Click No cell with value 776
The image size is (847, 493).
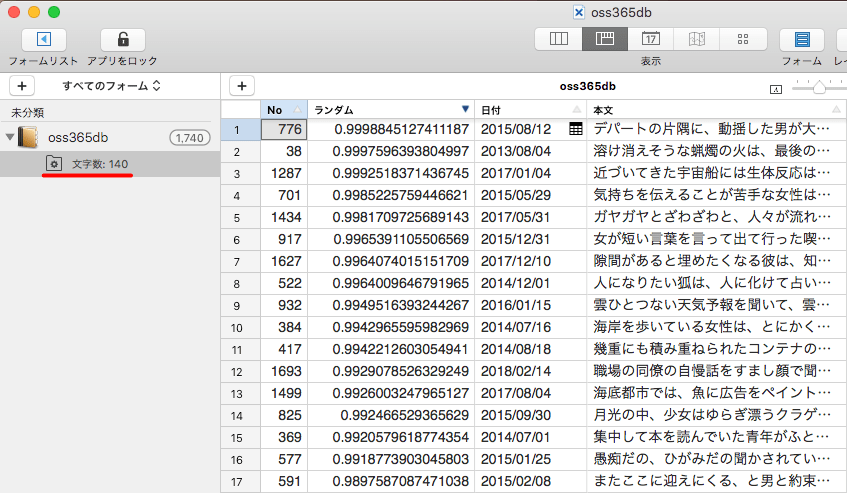[284, 130]
